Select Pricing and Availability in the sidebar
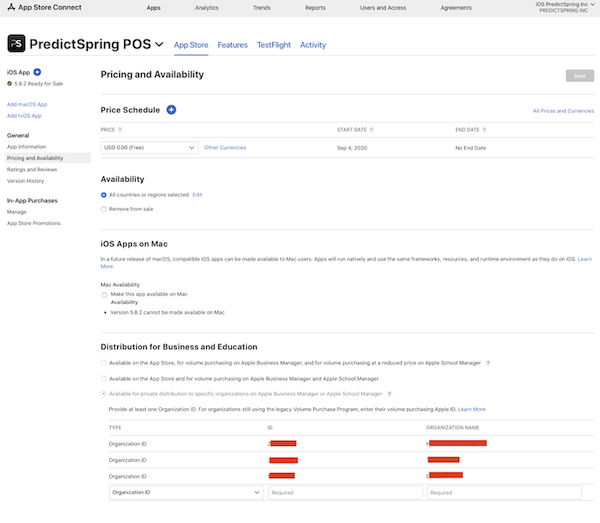Viewport: 600px width, 523px height. [x=48, y=158]
